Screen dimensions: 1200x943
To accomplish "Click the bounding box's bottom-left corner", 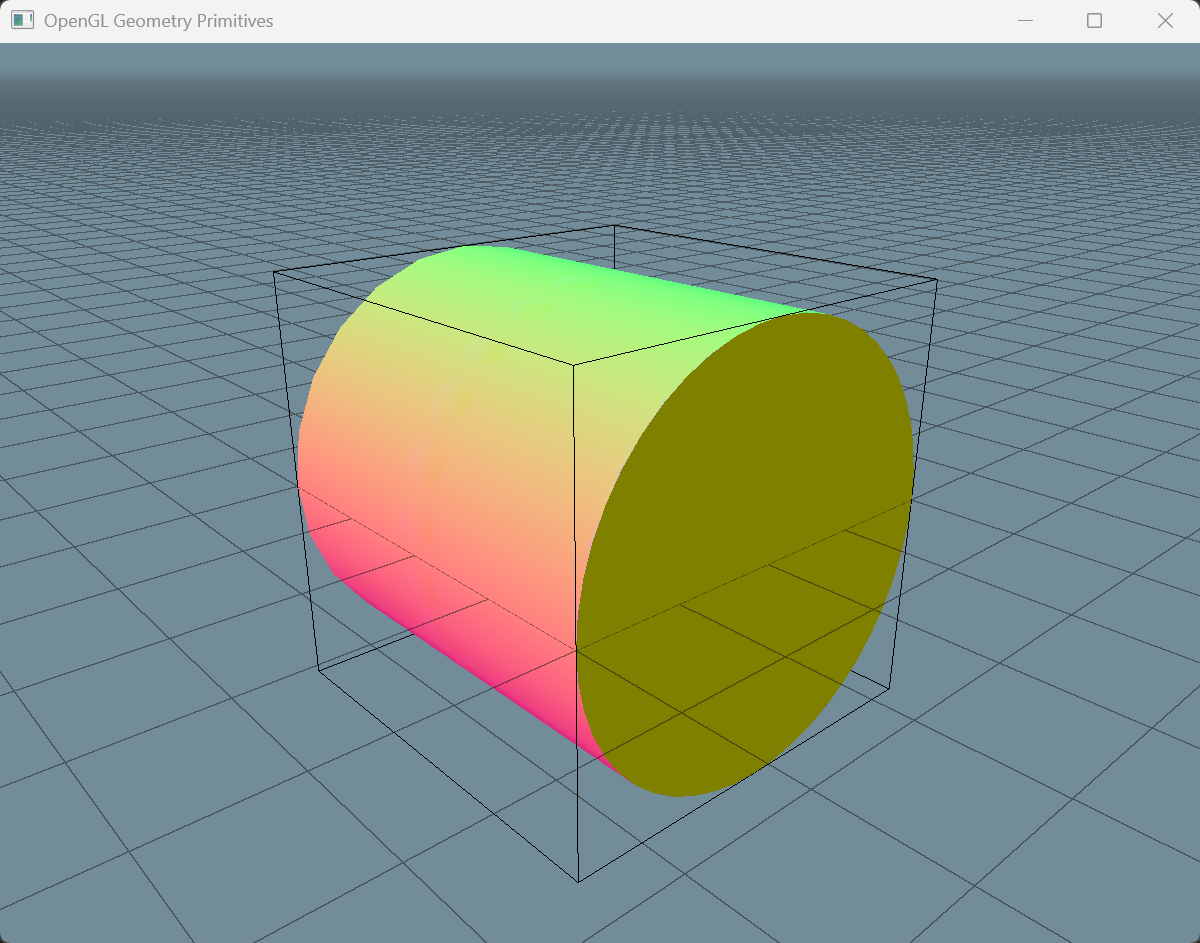I will click(318, 671).
